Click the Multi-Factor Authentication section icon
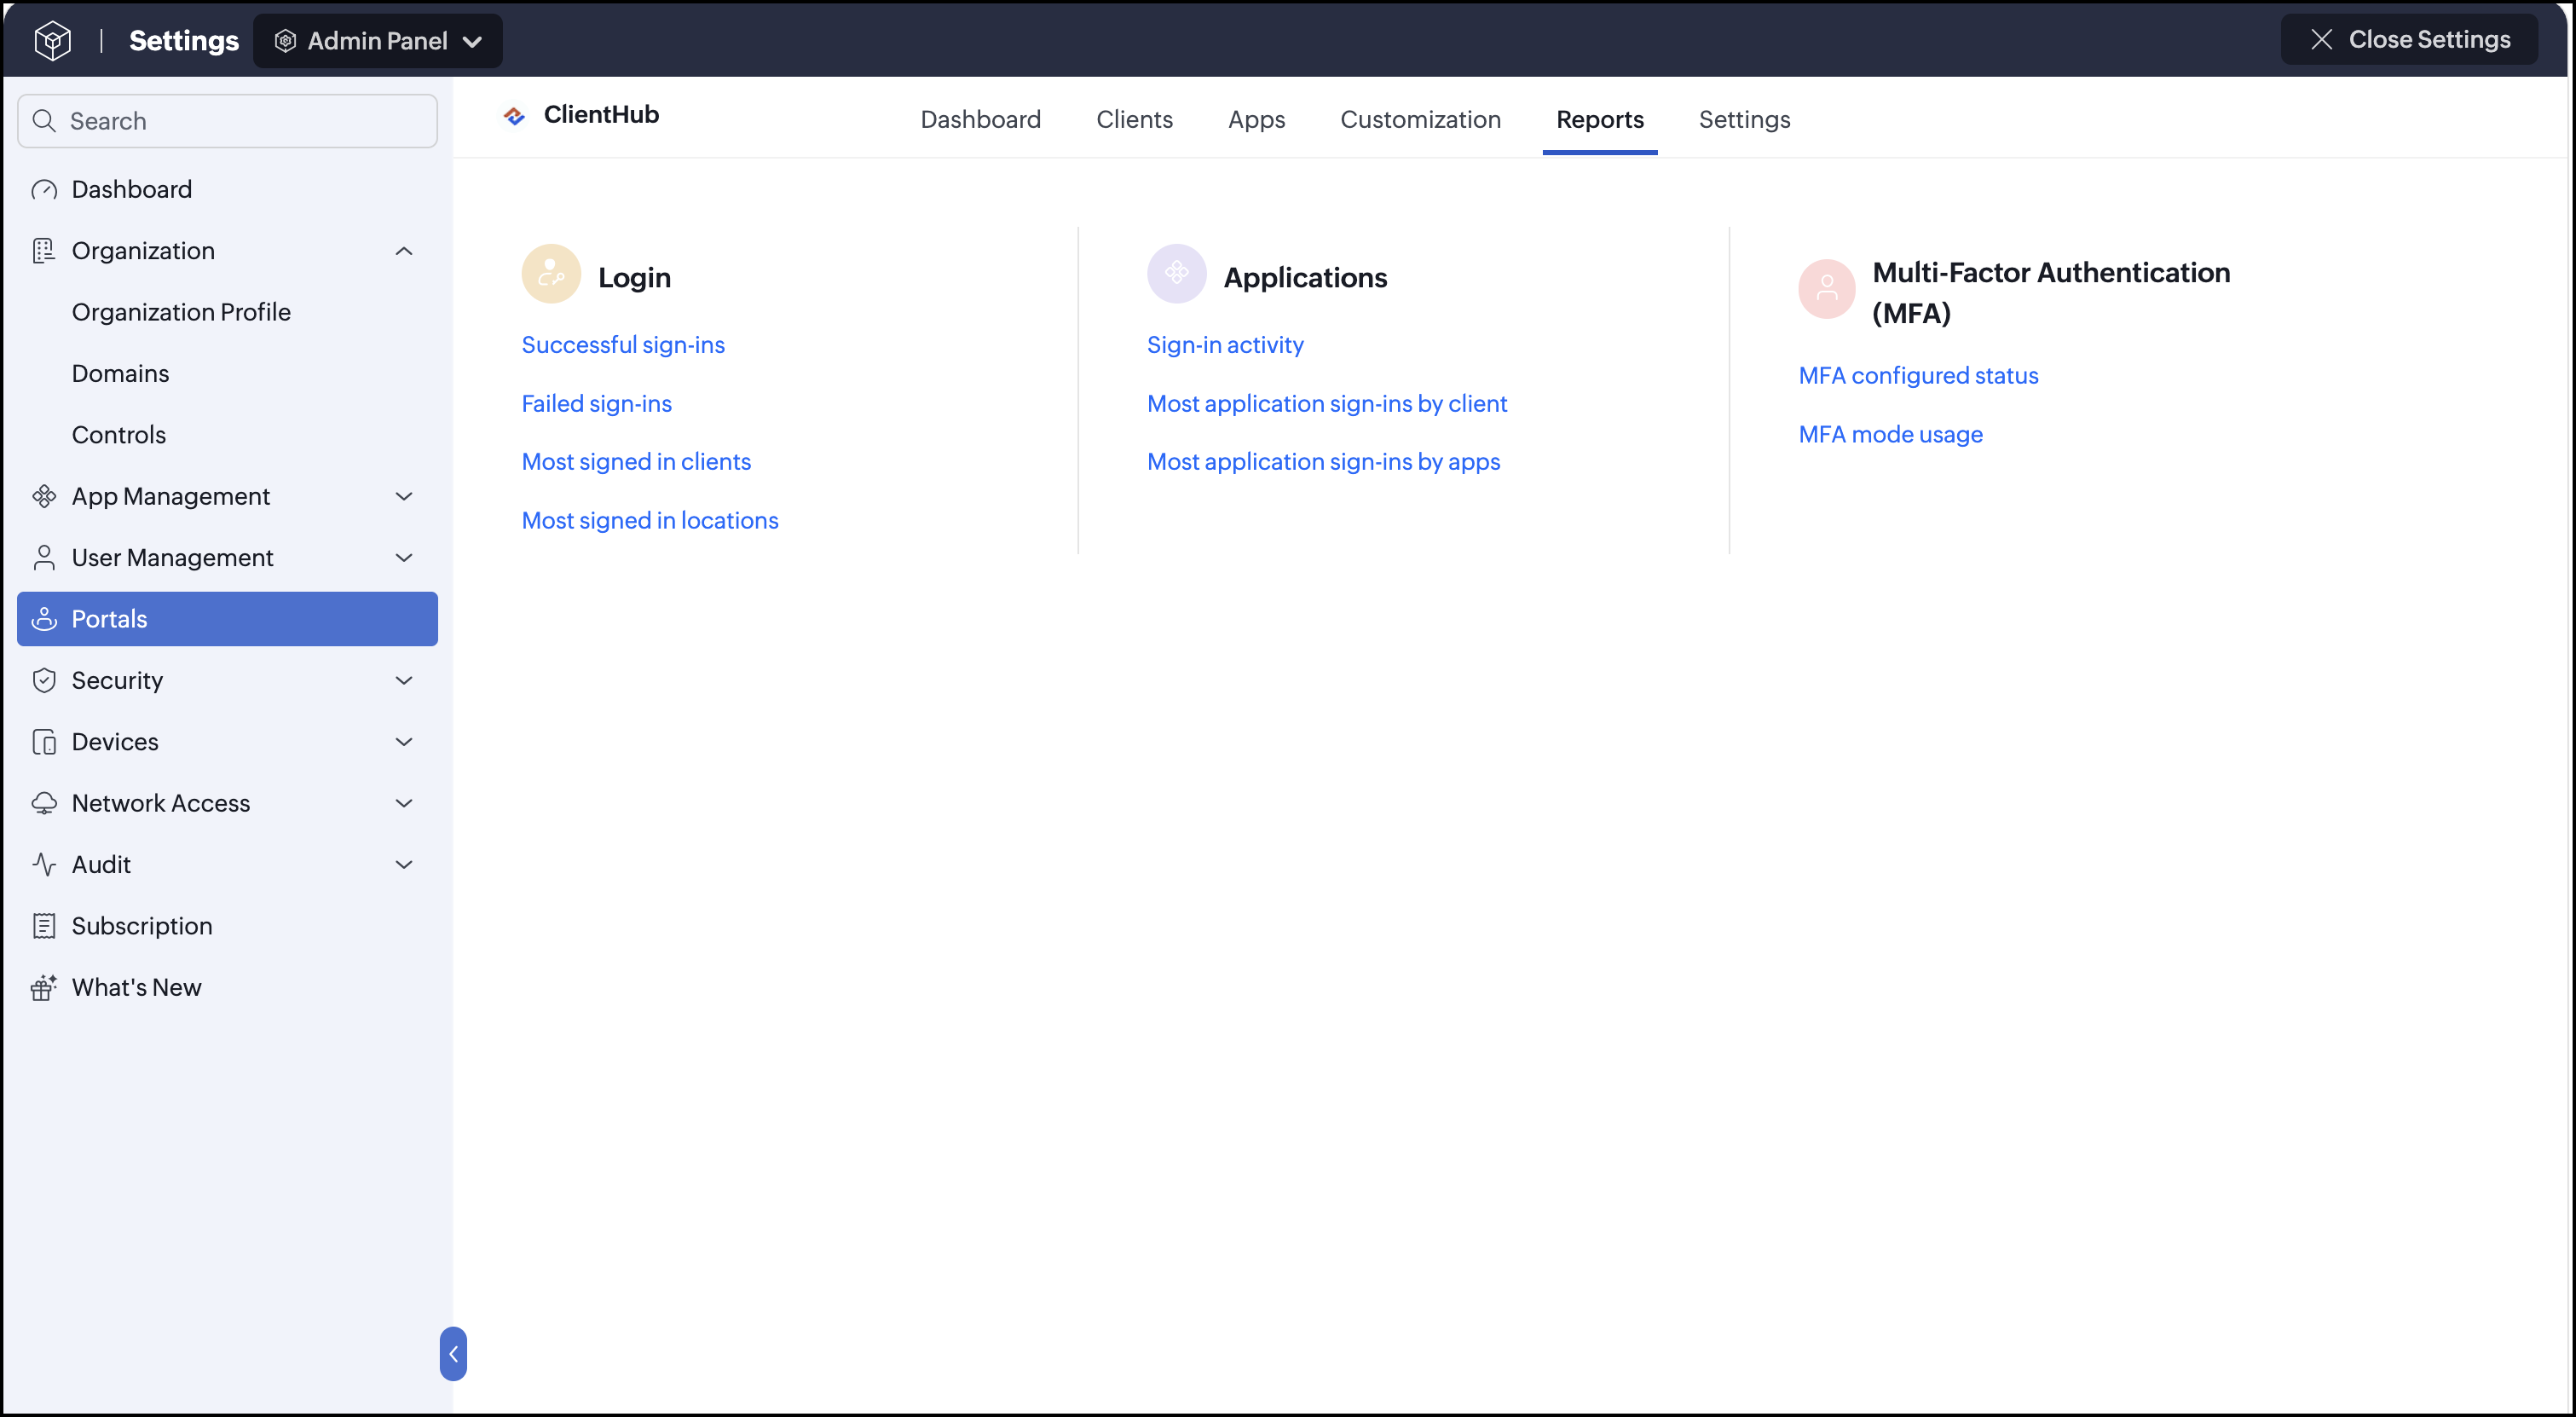The image size is (2576, 1417). (x=1827, y=290)
